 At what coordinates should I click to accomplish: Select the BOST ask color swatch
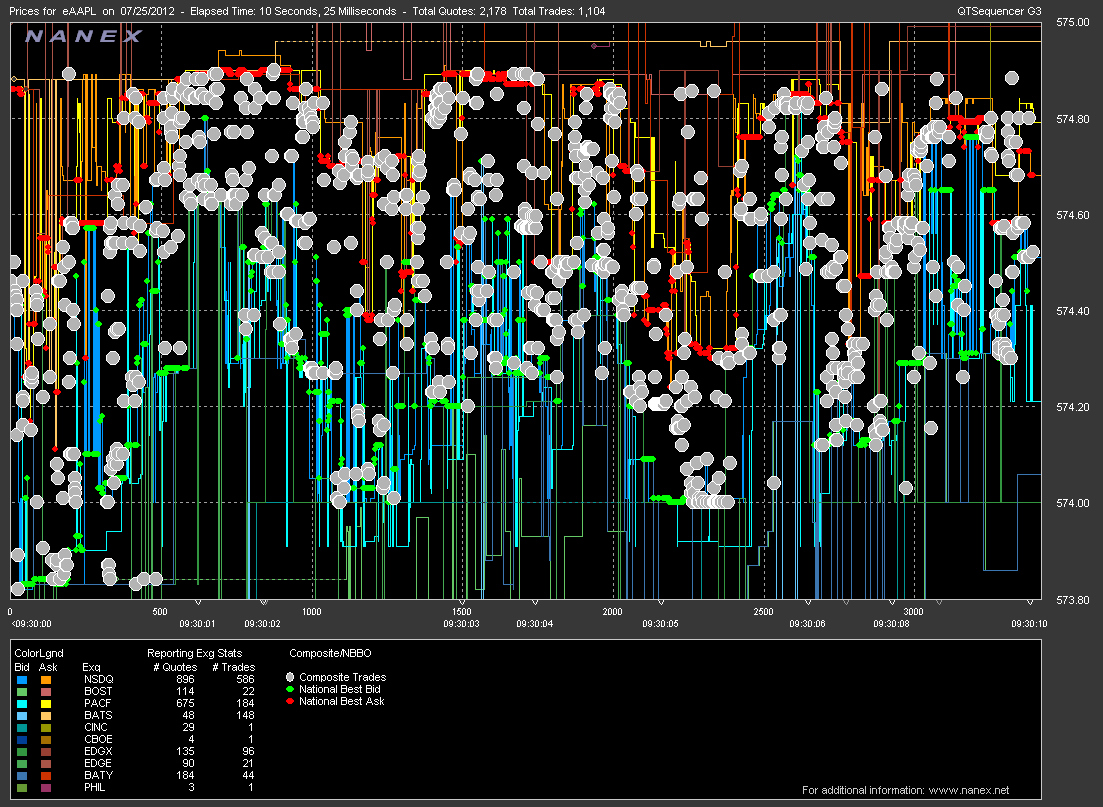coord(46,692)
